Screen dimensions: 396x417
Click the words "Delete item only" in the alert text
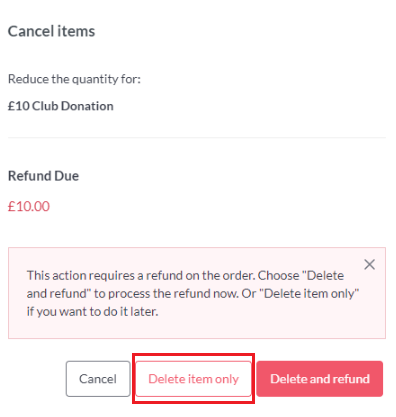coord(309,294)
